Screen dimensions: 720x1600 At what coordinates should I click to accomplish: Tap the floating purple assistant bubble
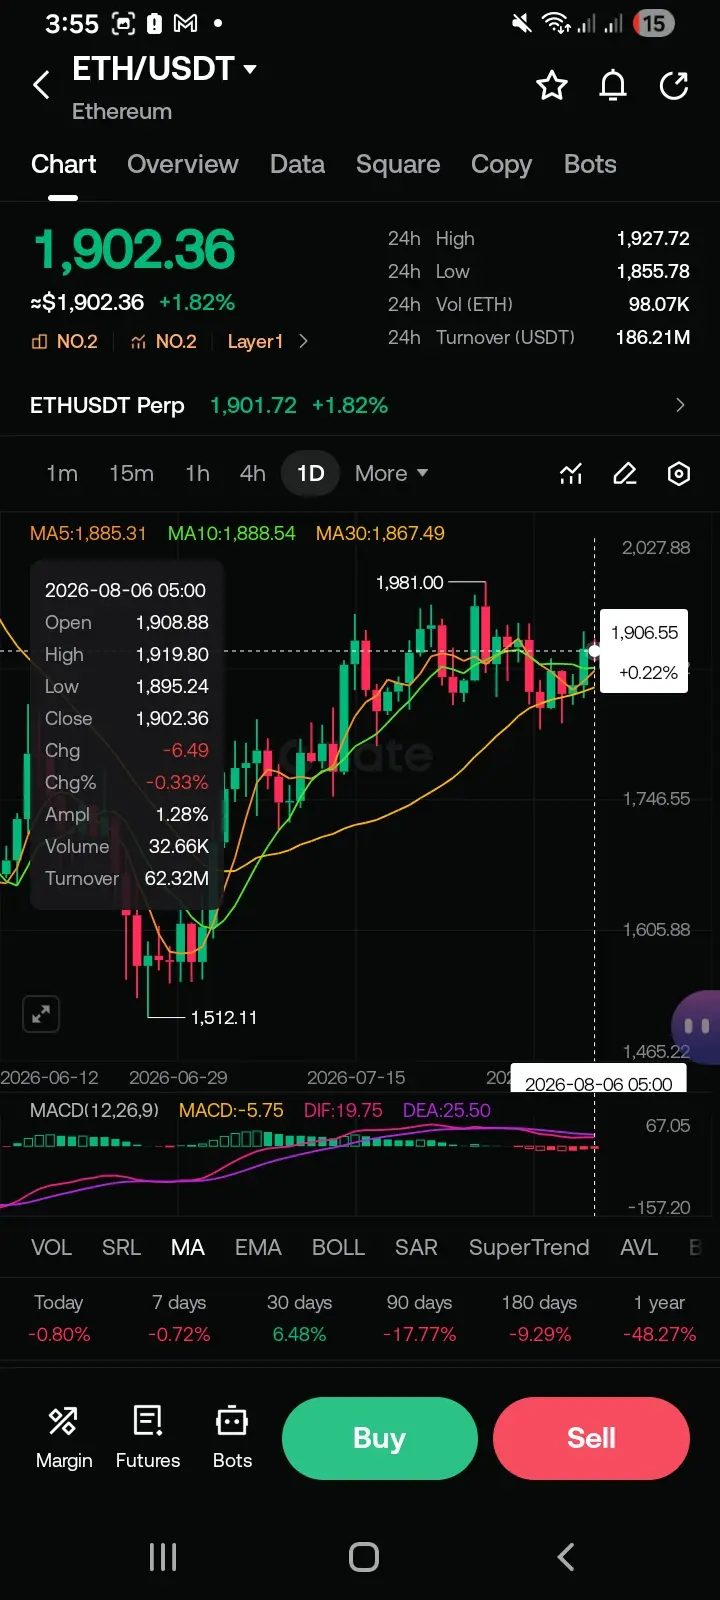click(697, 1027)
